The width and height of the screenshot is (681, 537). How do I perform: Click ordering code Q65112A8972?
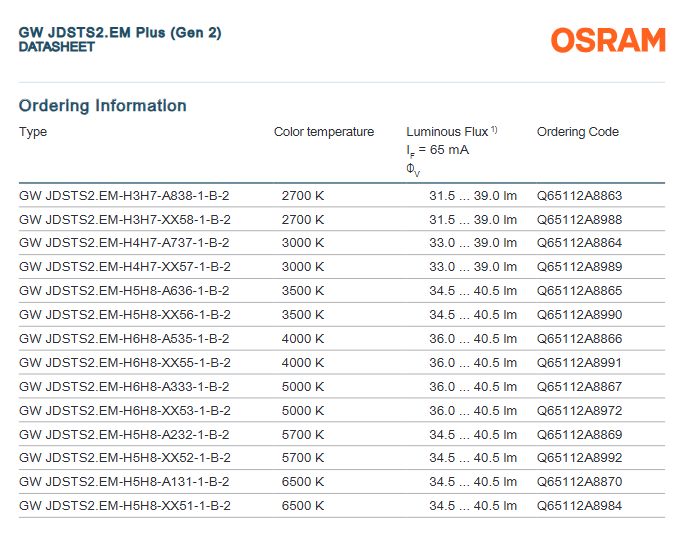pos(579,411)
